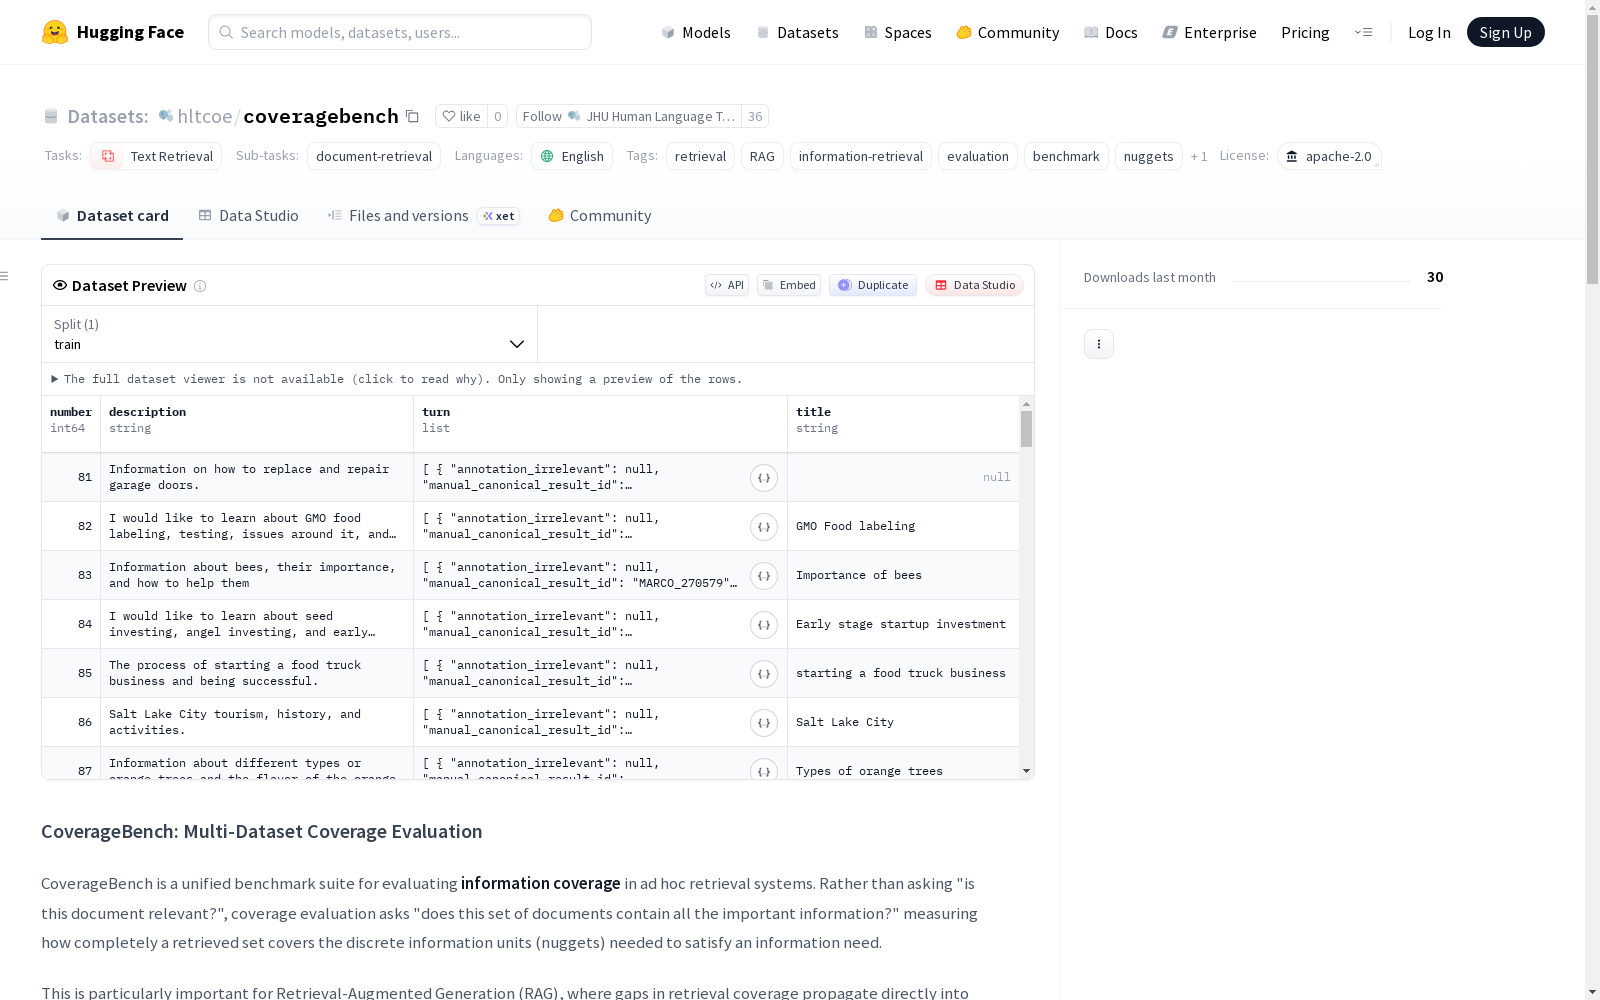Expand the full dataset viewer unavailable notice
Screen dimensions: 1600x1000
[397, 379]
